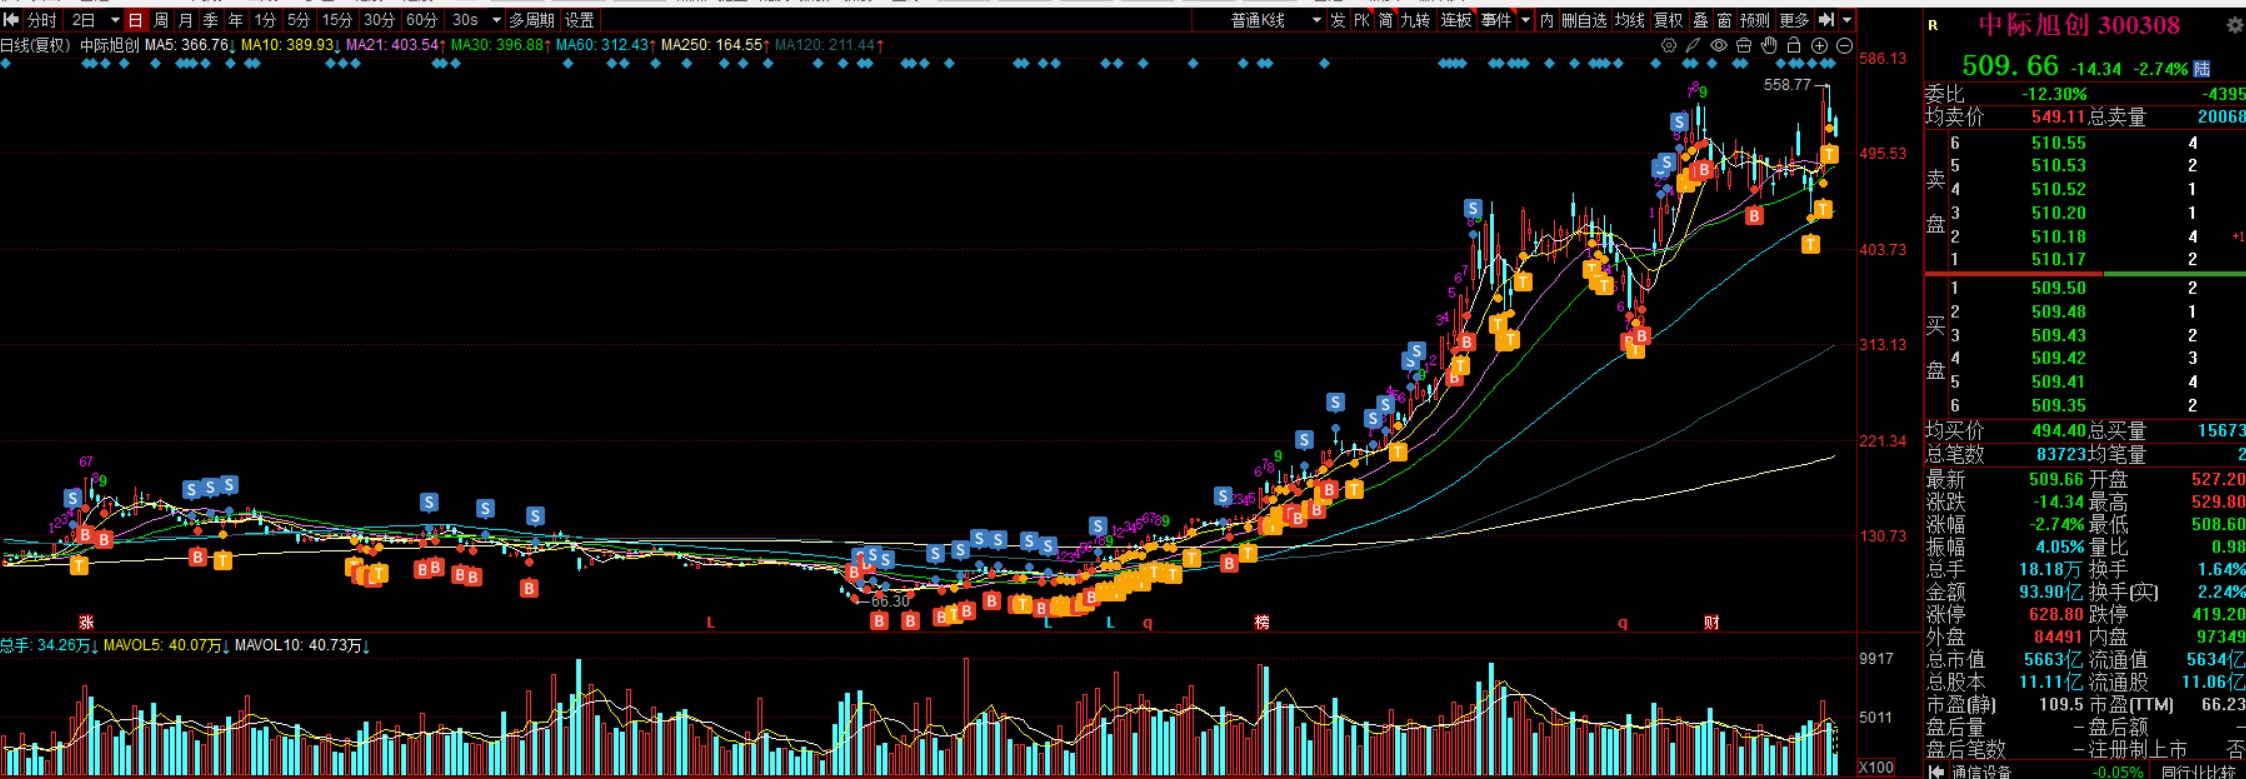Select the 周 weekly period tab

pos(161,20)
